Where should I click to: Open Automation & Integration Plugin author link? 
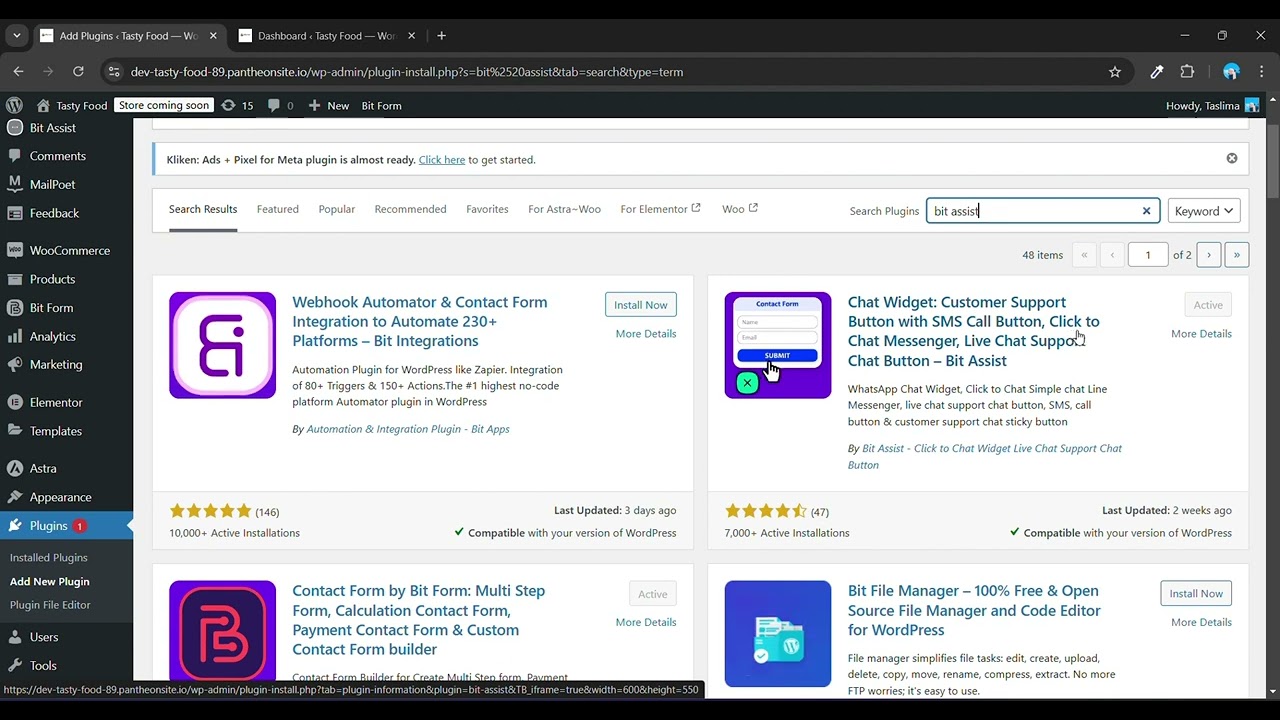408,429
